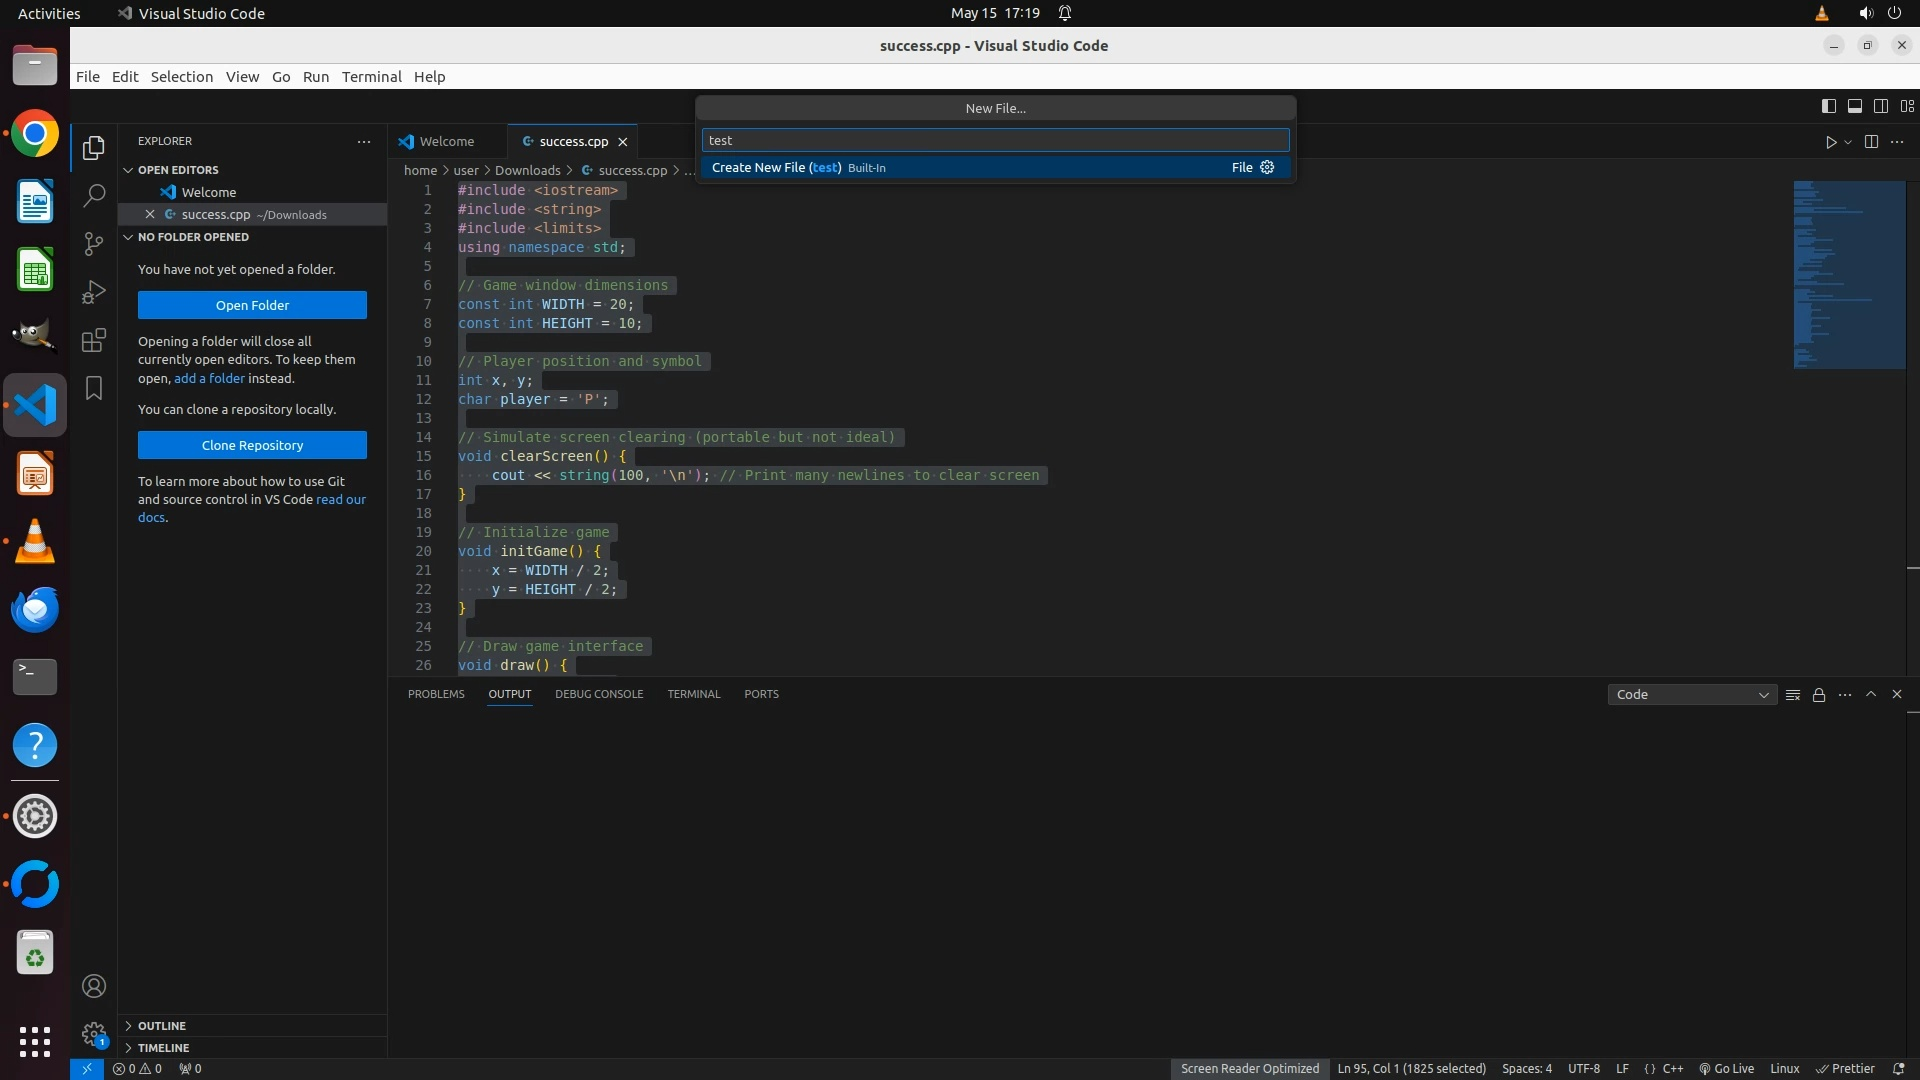The image size is (1920, 1080).
Task: Click the New File name input field
Action: click(x=995, y=141)
